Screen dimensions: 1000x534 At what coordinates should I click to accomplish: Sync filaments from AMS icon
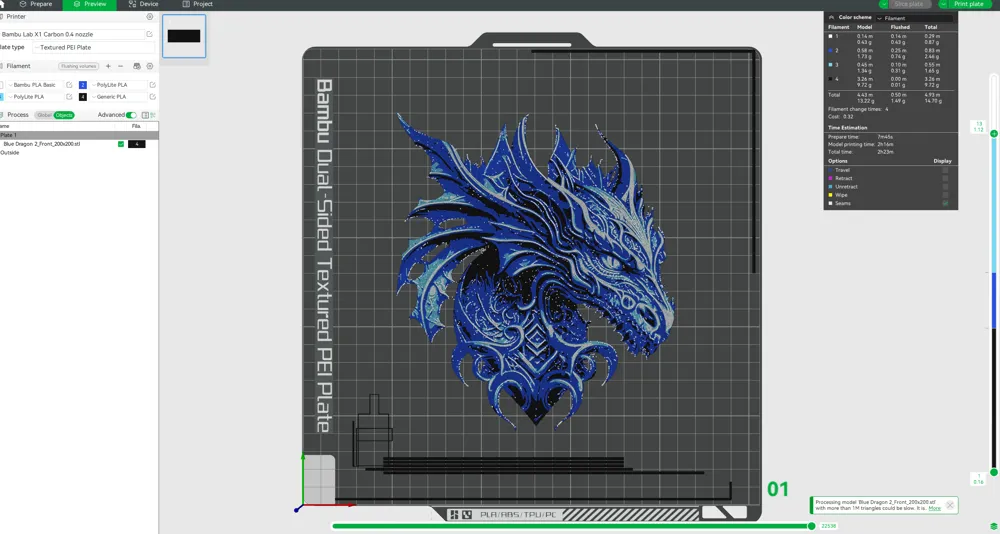coord(136,66)
